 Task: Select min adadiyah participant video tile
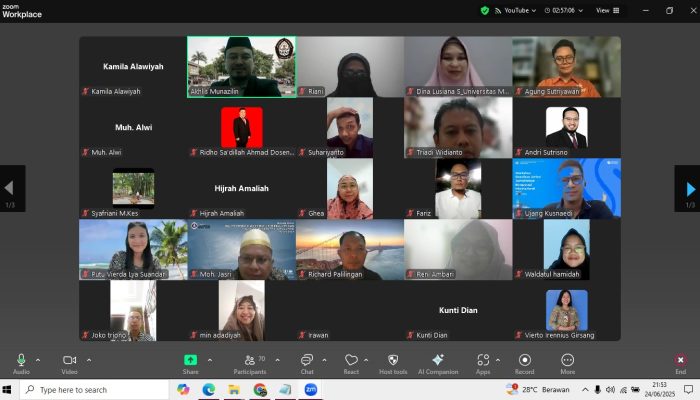pyautogui.click(x=242, y=310)
